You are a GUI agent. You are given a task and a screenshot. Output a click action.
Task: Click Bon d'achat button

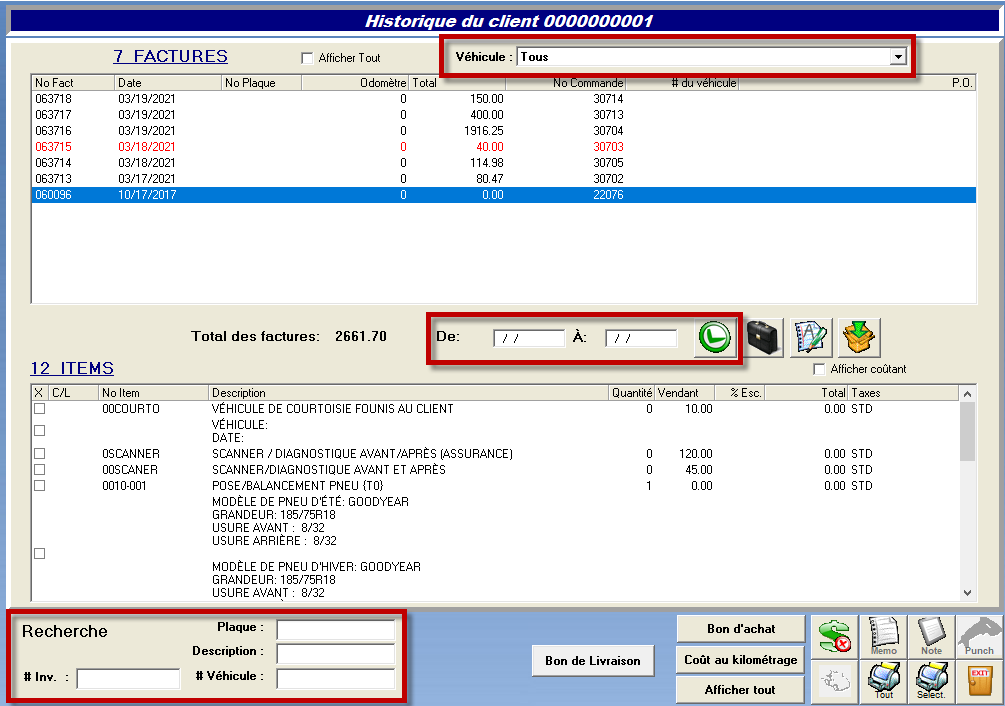741,629
